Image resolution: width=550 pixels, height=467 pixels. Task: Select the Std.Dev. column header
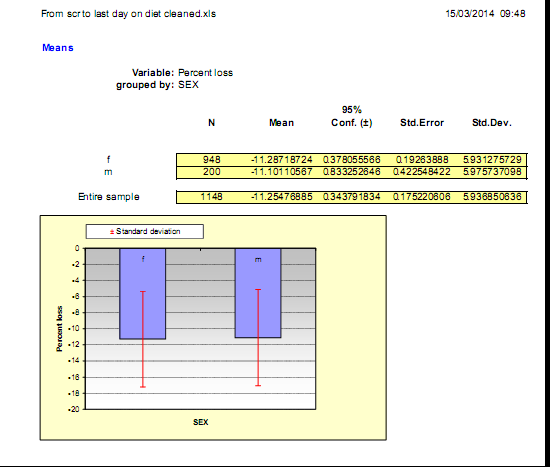coord(492,123)
